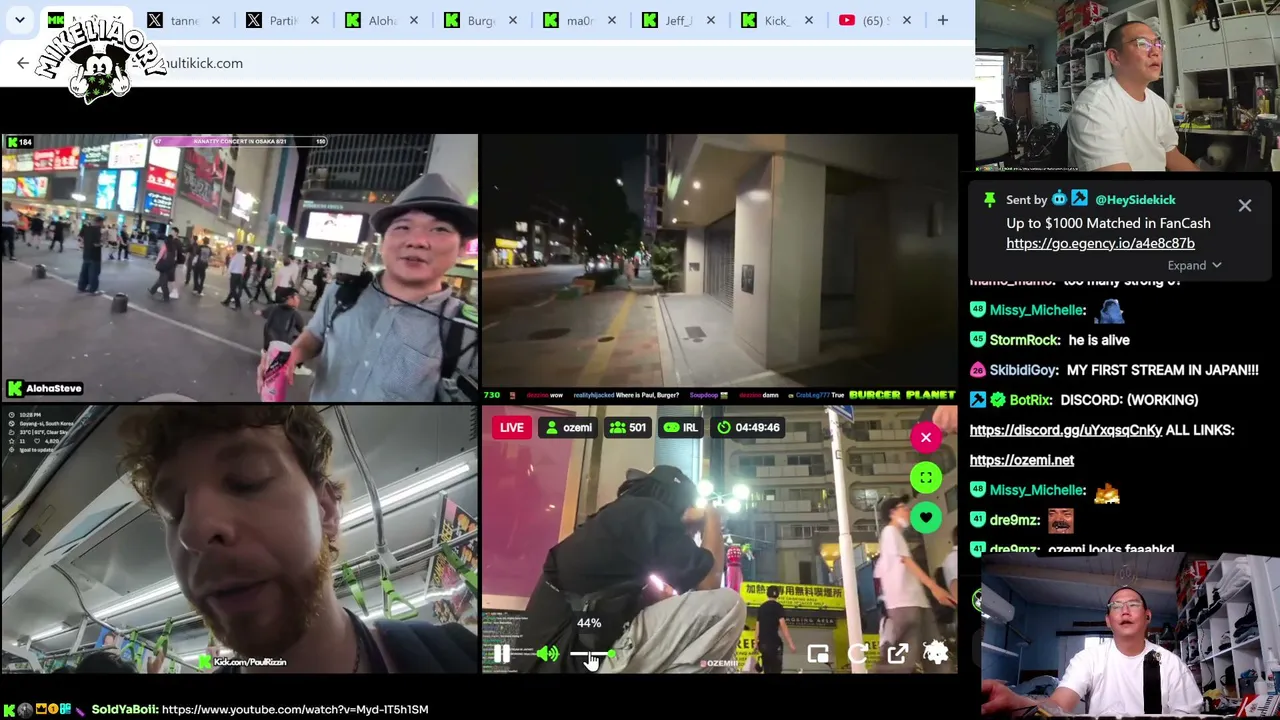
Task: Click the ozemi streamer name badge
Action: [x=567, y=428]
